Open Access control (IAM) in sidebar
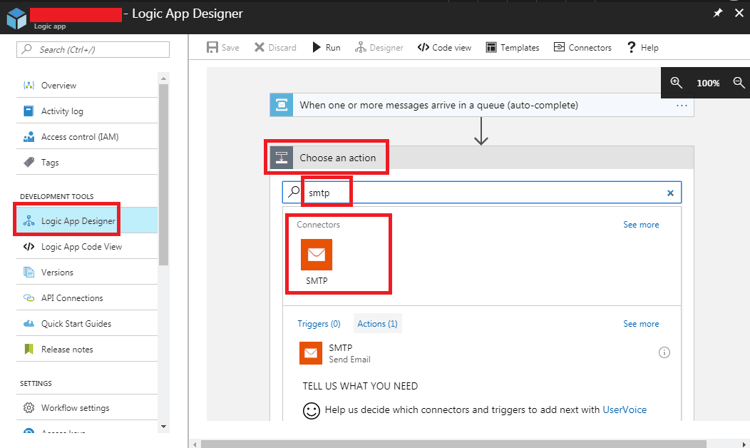 [x=79, y=137]
